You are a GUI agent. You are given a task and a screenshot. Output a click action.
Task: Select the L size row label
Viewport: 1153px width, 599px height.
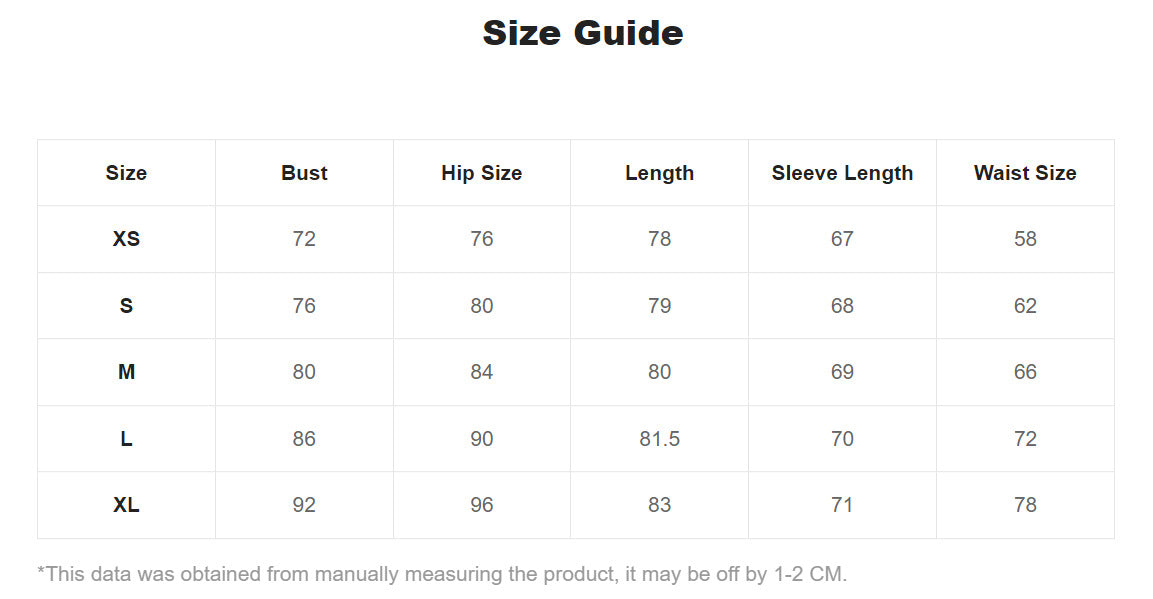click(126, 439)
